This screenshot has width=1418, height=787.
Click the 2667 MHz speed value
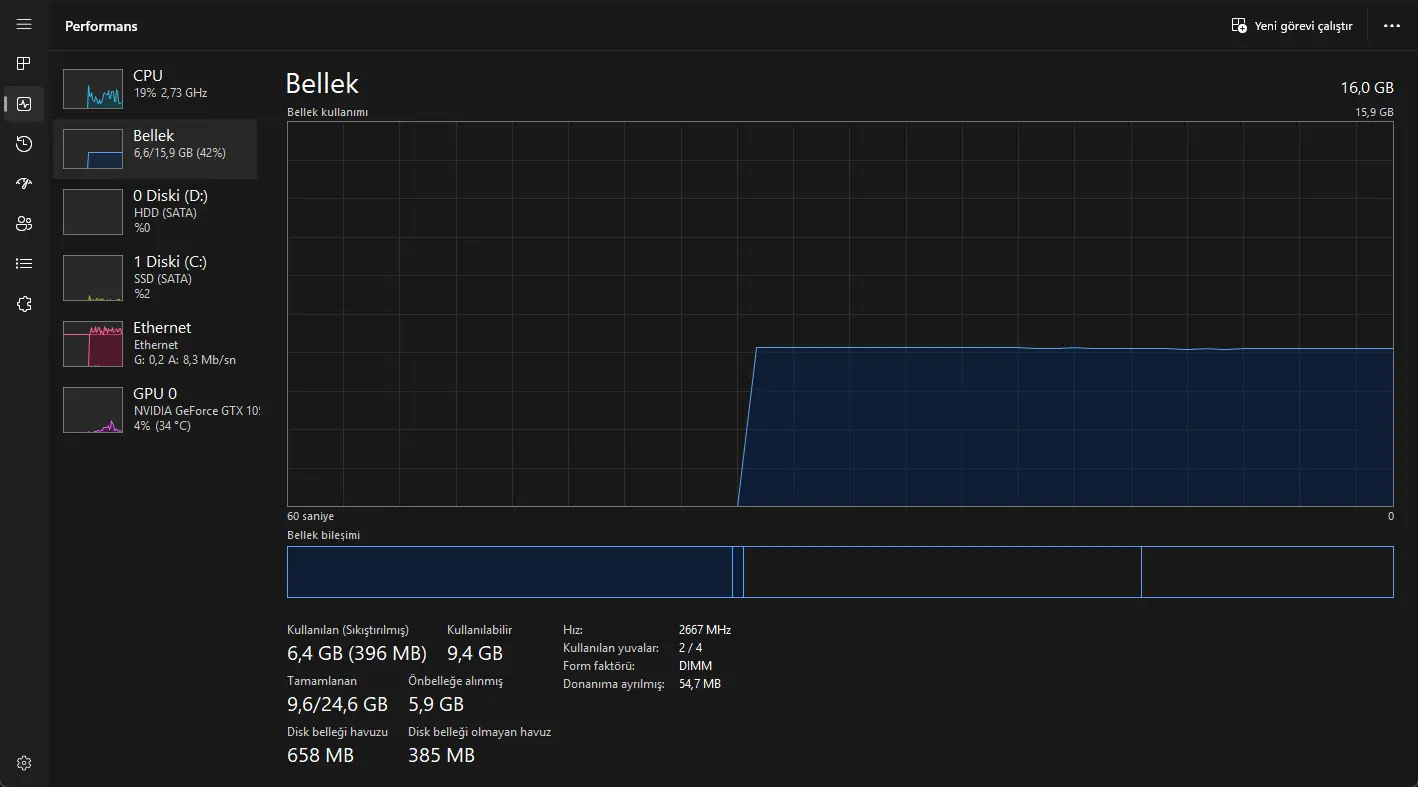(704, 630)
